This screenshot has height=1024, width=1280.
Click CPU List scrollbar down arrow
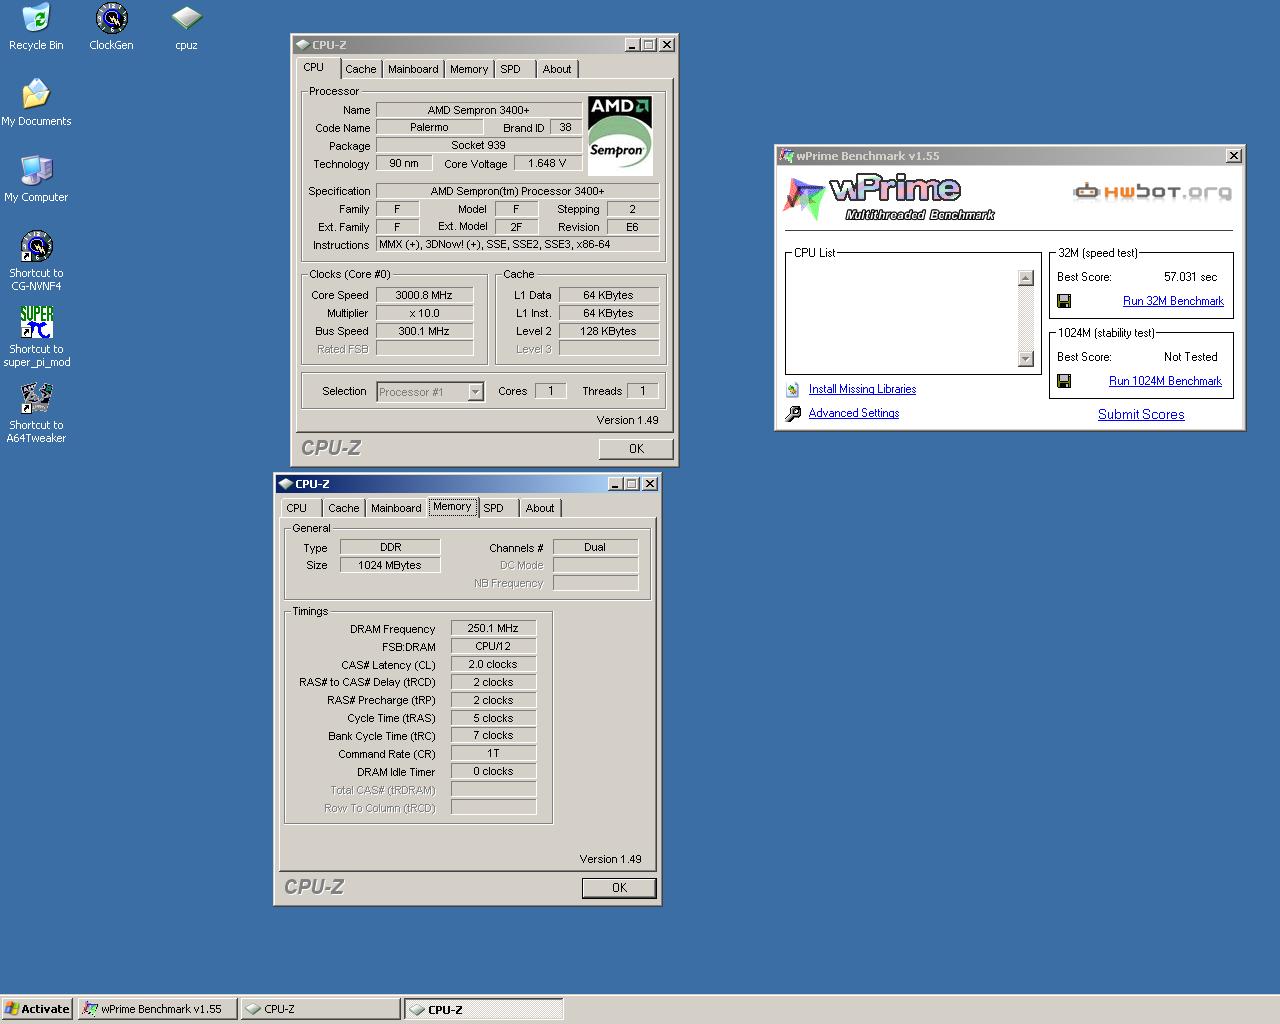[x=1025, y=359]
